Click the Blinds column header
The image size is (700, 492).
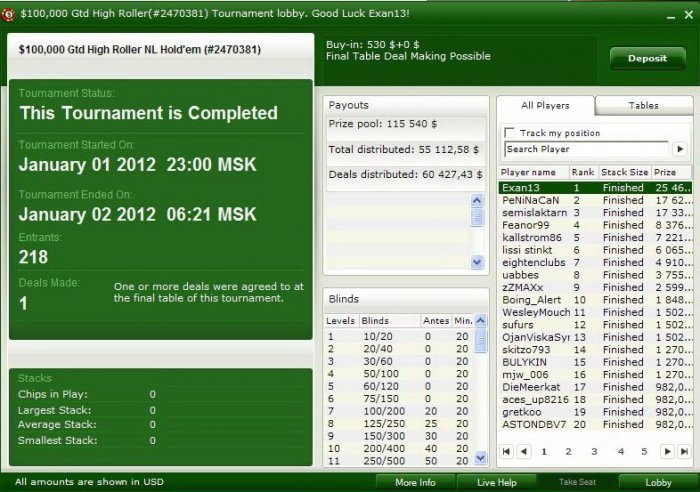[x=389, y=321]
